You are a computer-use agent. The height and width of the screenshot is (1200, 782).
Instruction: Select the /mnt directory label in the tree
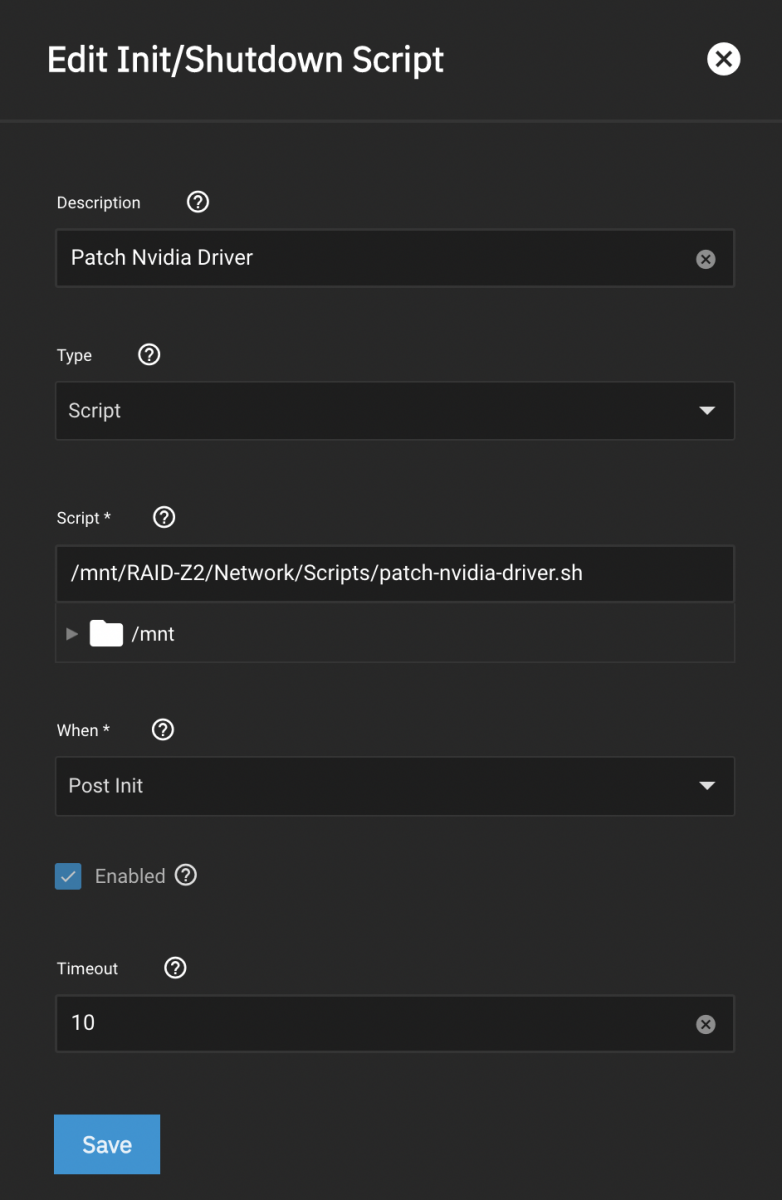153,634
